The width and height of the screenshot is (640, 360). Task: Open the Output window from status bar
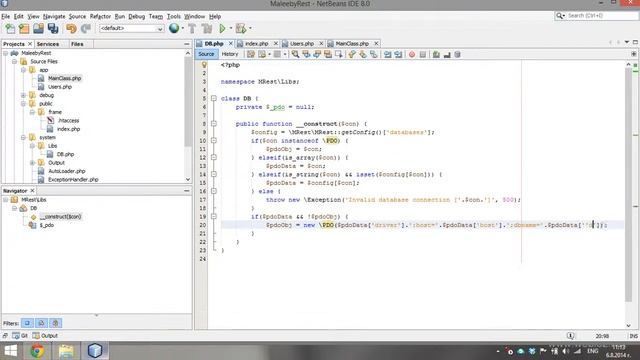click(45, 336)
